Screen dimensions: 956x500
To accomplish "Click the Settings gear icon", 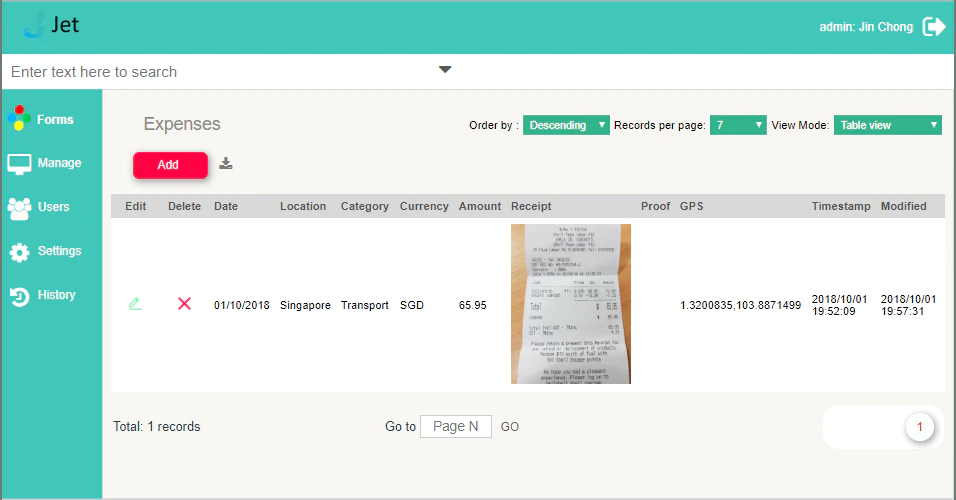I will tap(19, 252).
